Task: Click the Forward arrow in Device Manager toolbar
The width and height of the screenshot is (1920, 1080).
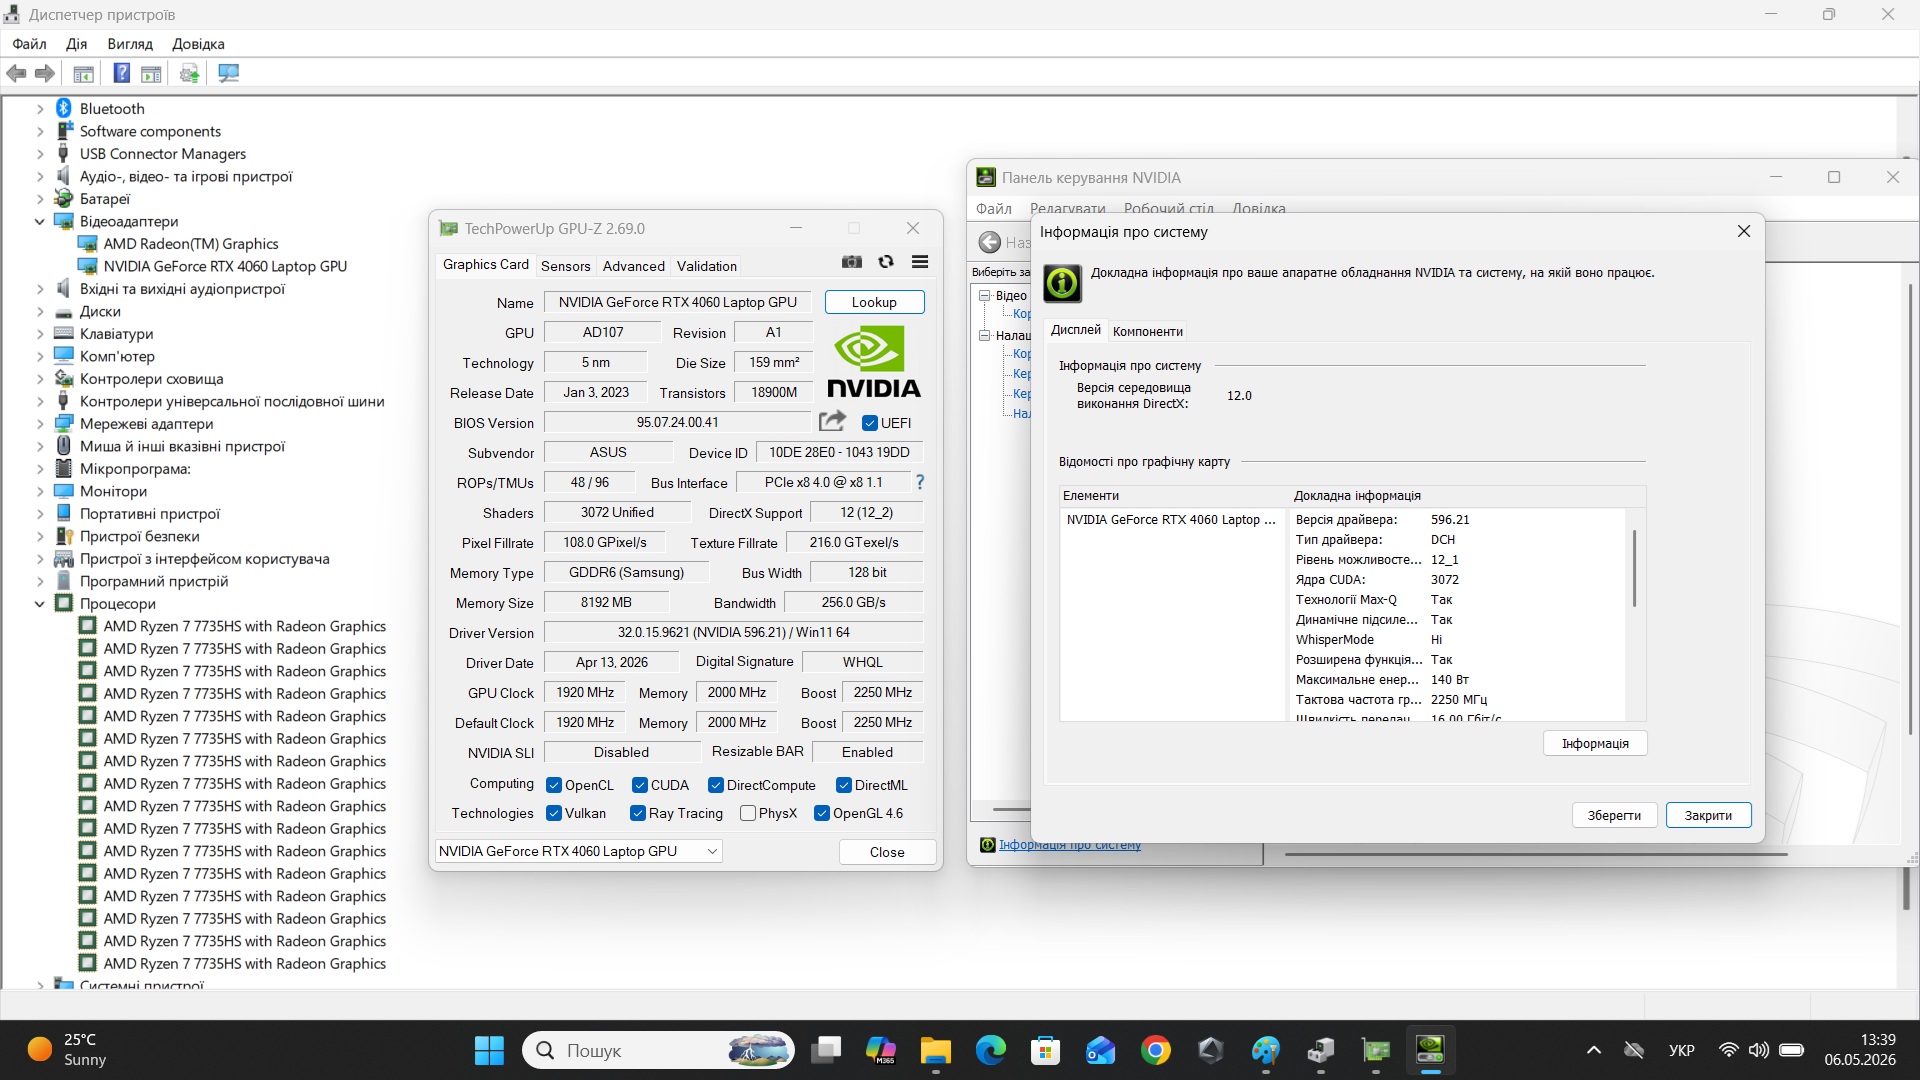Action: pyautogui.click(x=45, y=73)
